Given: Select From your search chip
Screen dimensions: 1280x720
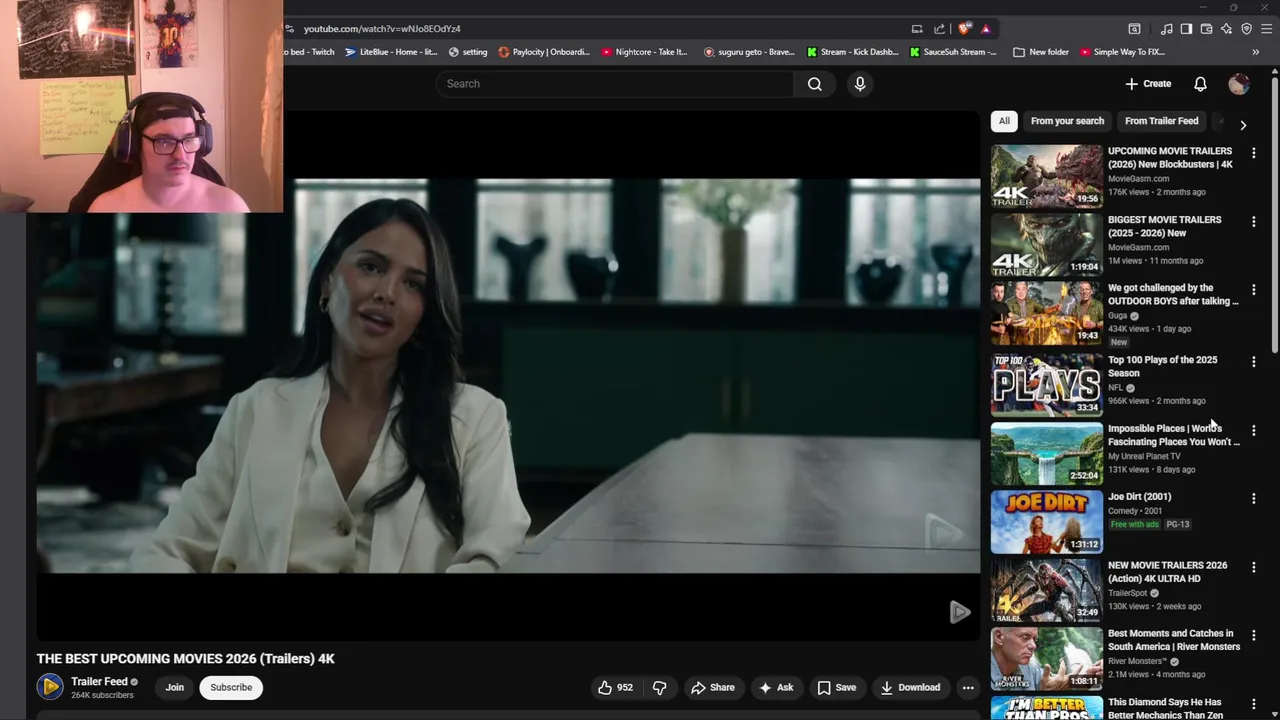Looking at the screenshot, I should [x=1067, y=121].
